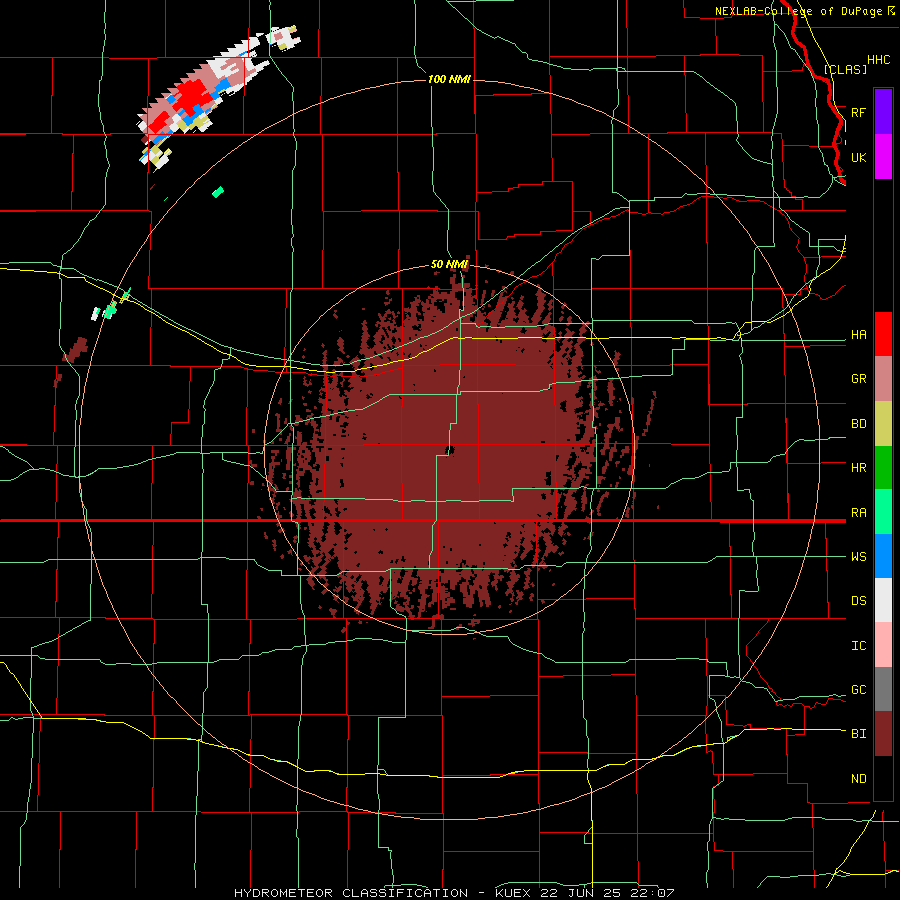Click the red HA hail color swatch
The width and height of the screenshot is (900, 900).
[883, 334]
